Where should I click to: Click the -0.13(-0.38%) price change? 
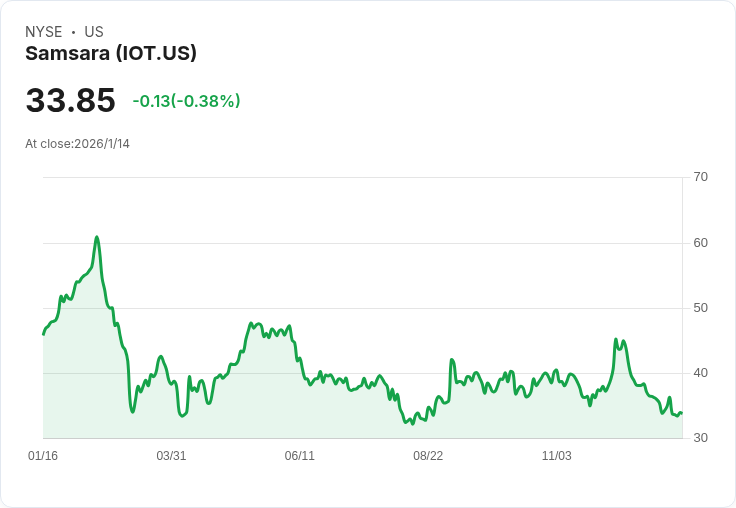pos(186,101)
